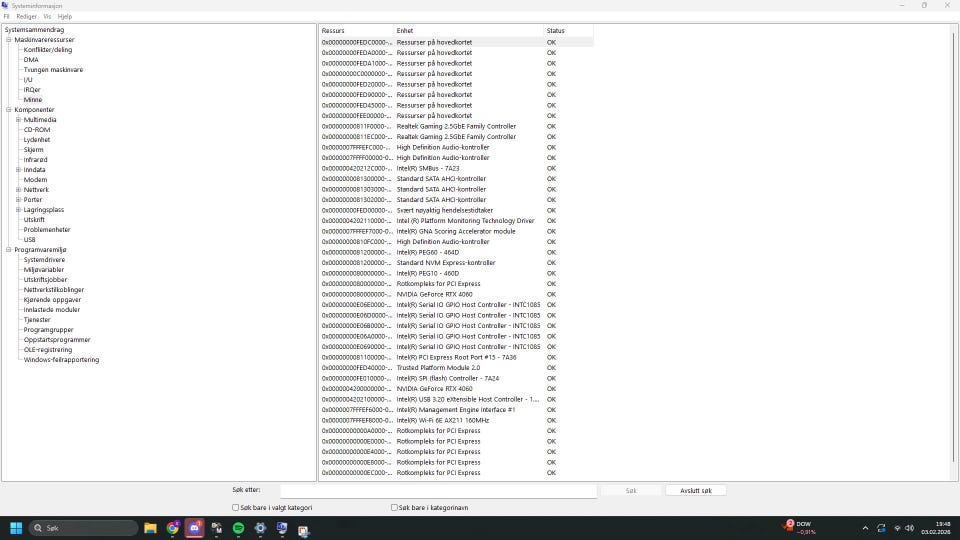Image resolution: width=960 pixels, height=540 pixels.
Task: Expand the Porter node
Action: [18, 200]
